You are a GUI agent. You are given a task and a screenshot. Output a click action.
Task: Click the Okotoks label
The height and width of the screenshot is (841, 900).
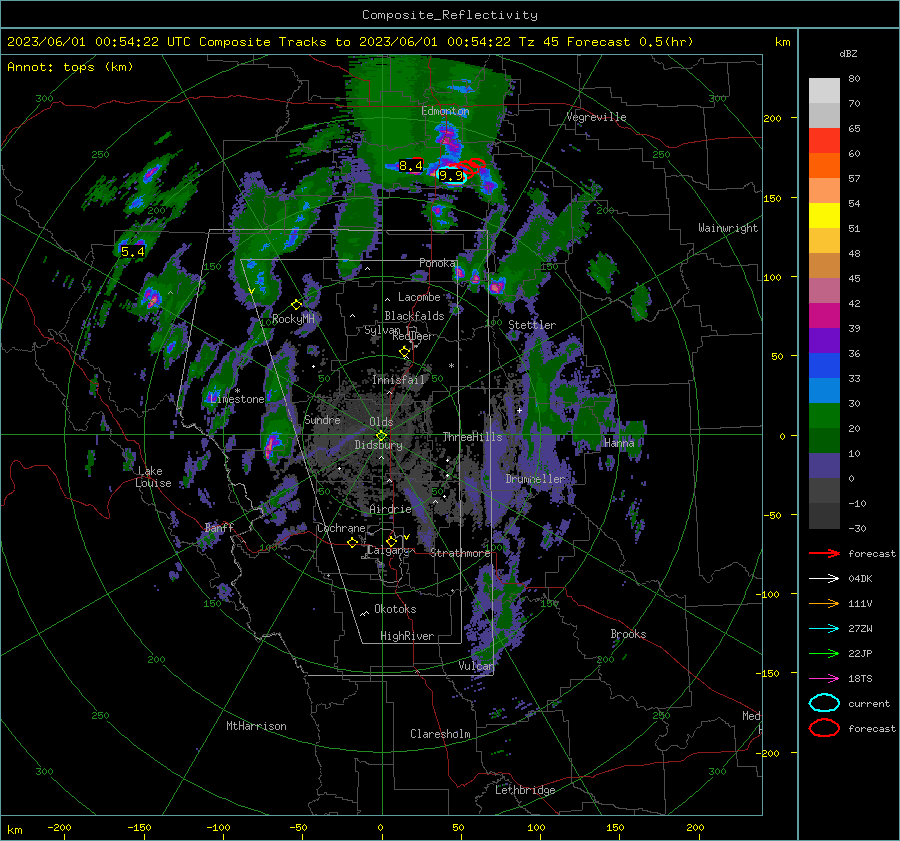[395, 609]
